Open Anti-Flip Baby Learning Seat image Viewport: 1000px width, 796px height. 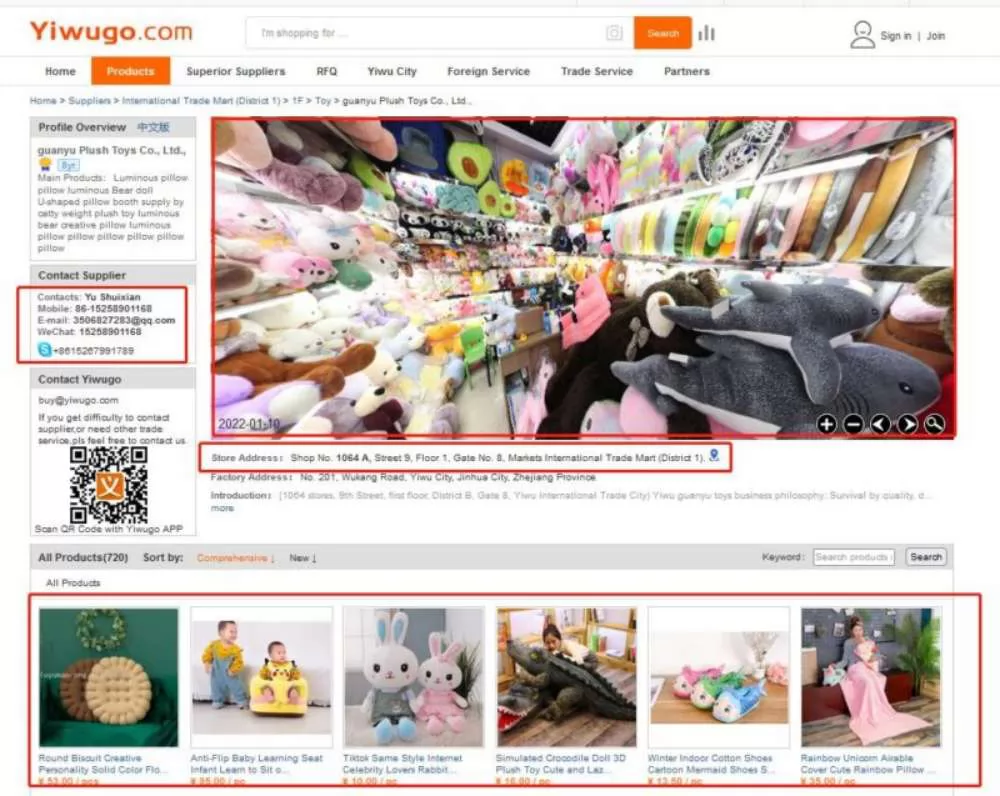pyautogui.click(x=261, y=677)
